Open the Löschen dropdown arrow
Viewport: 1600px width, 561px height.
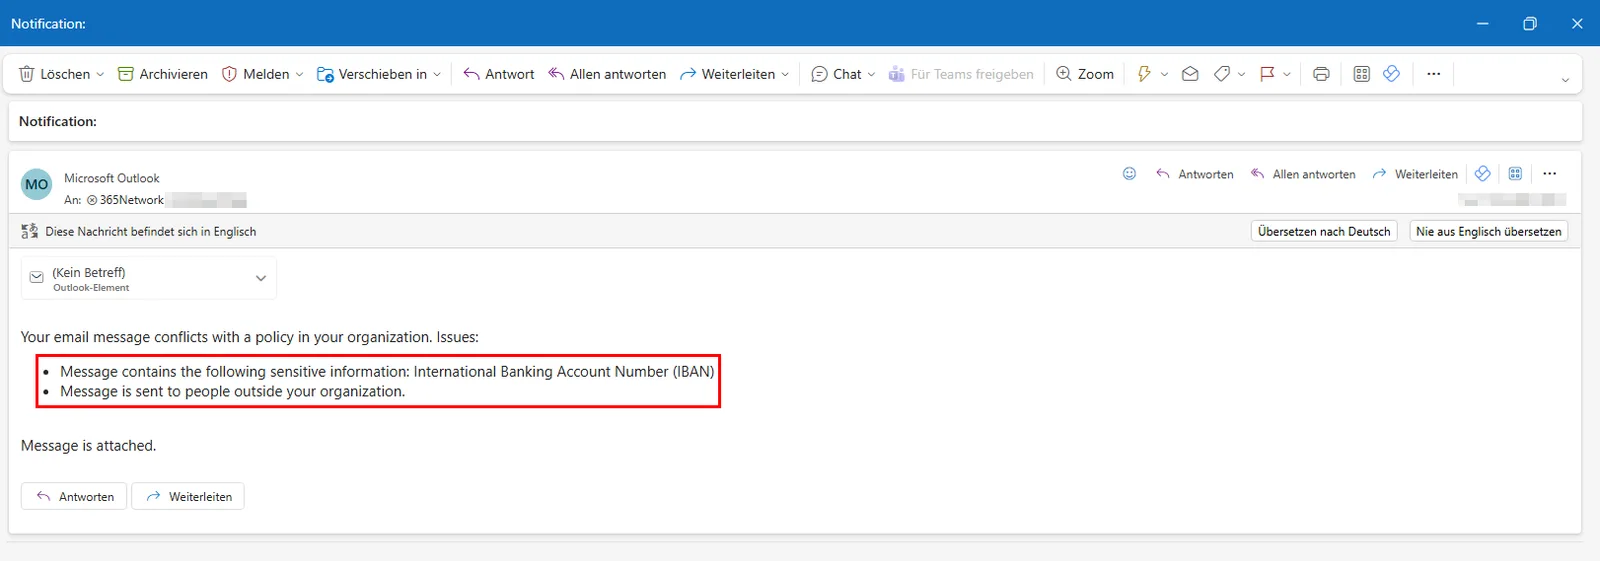[x=100, y=75]
